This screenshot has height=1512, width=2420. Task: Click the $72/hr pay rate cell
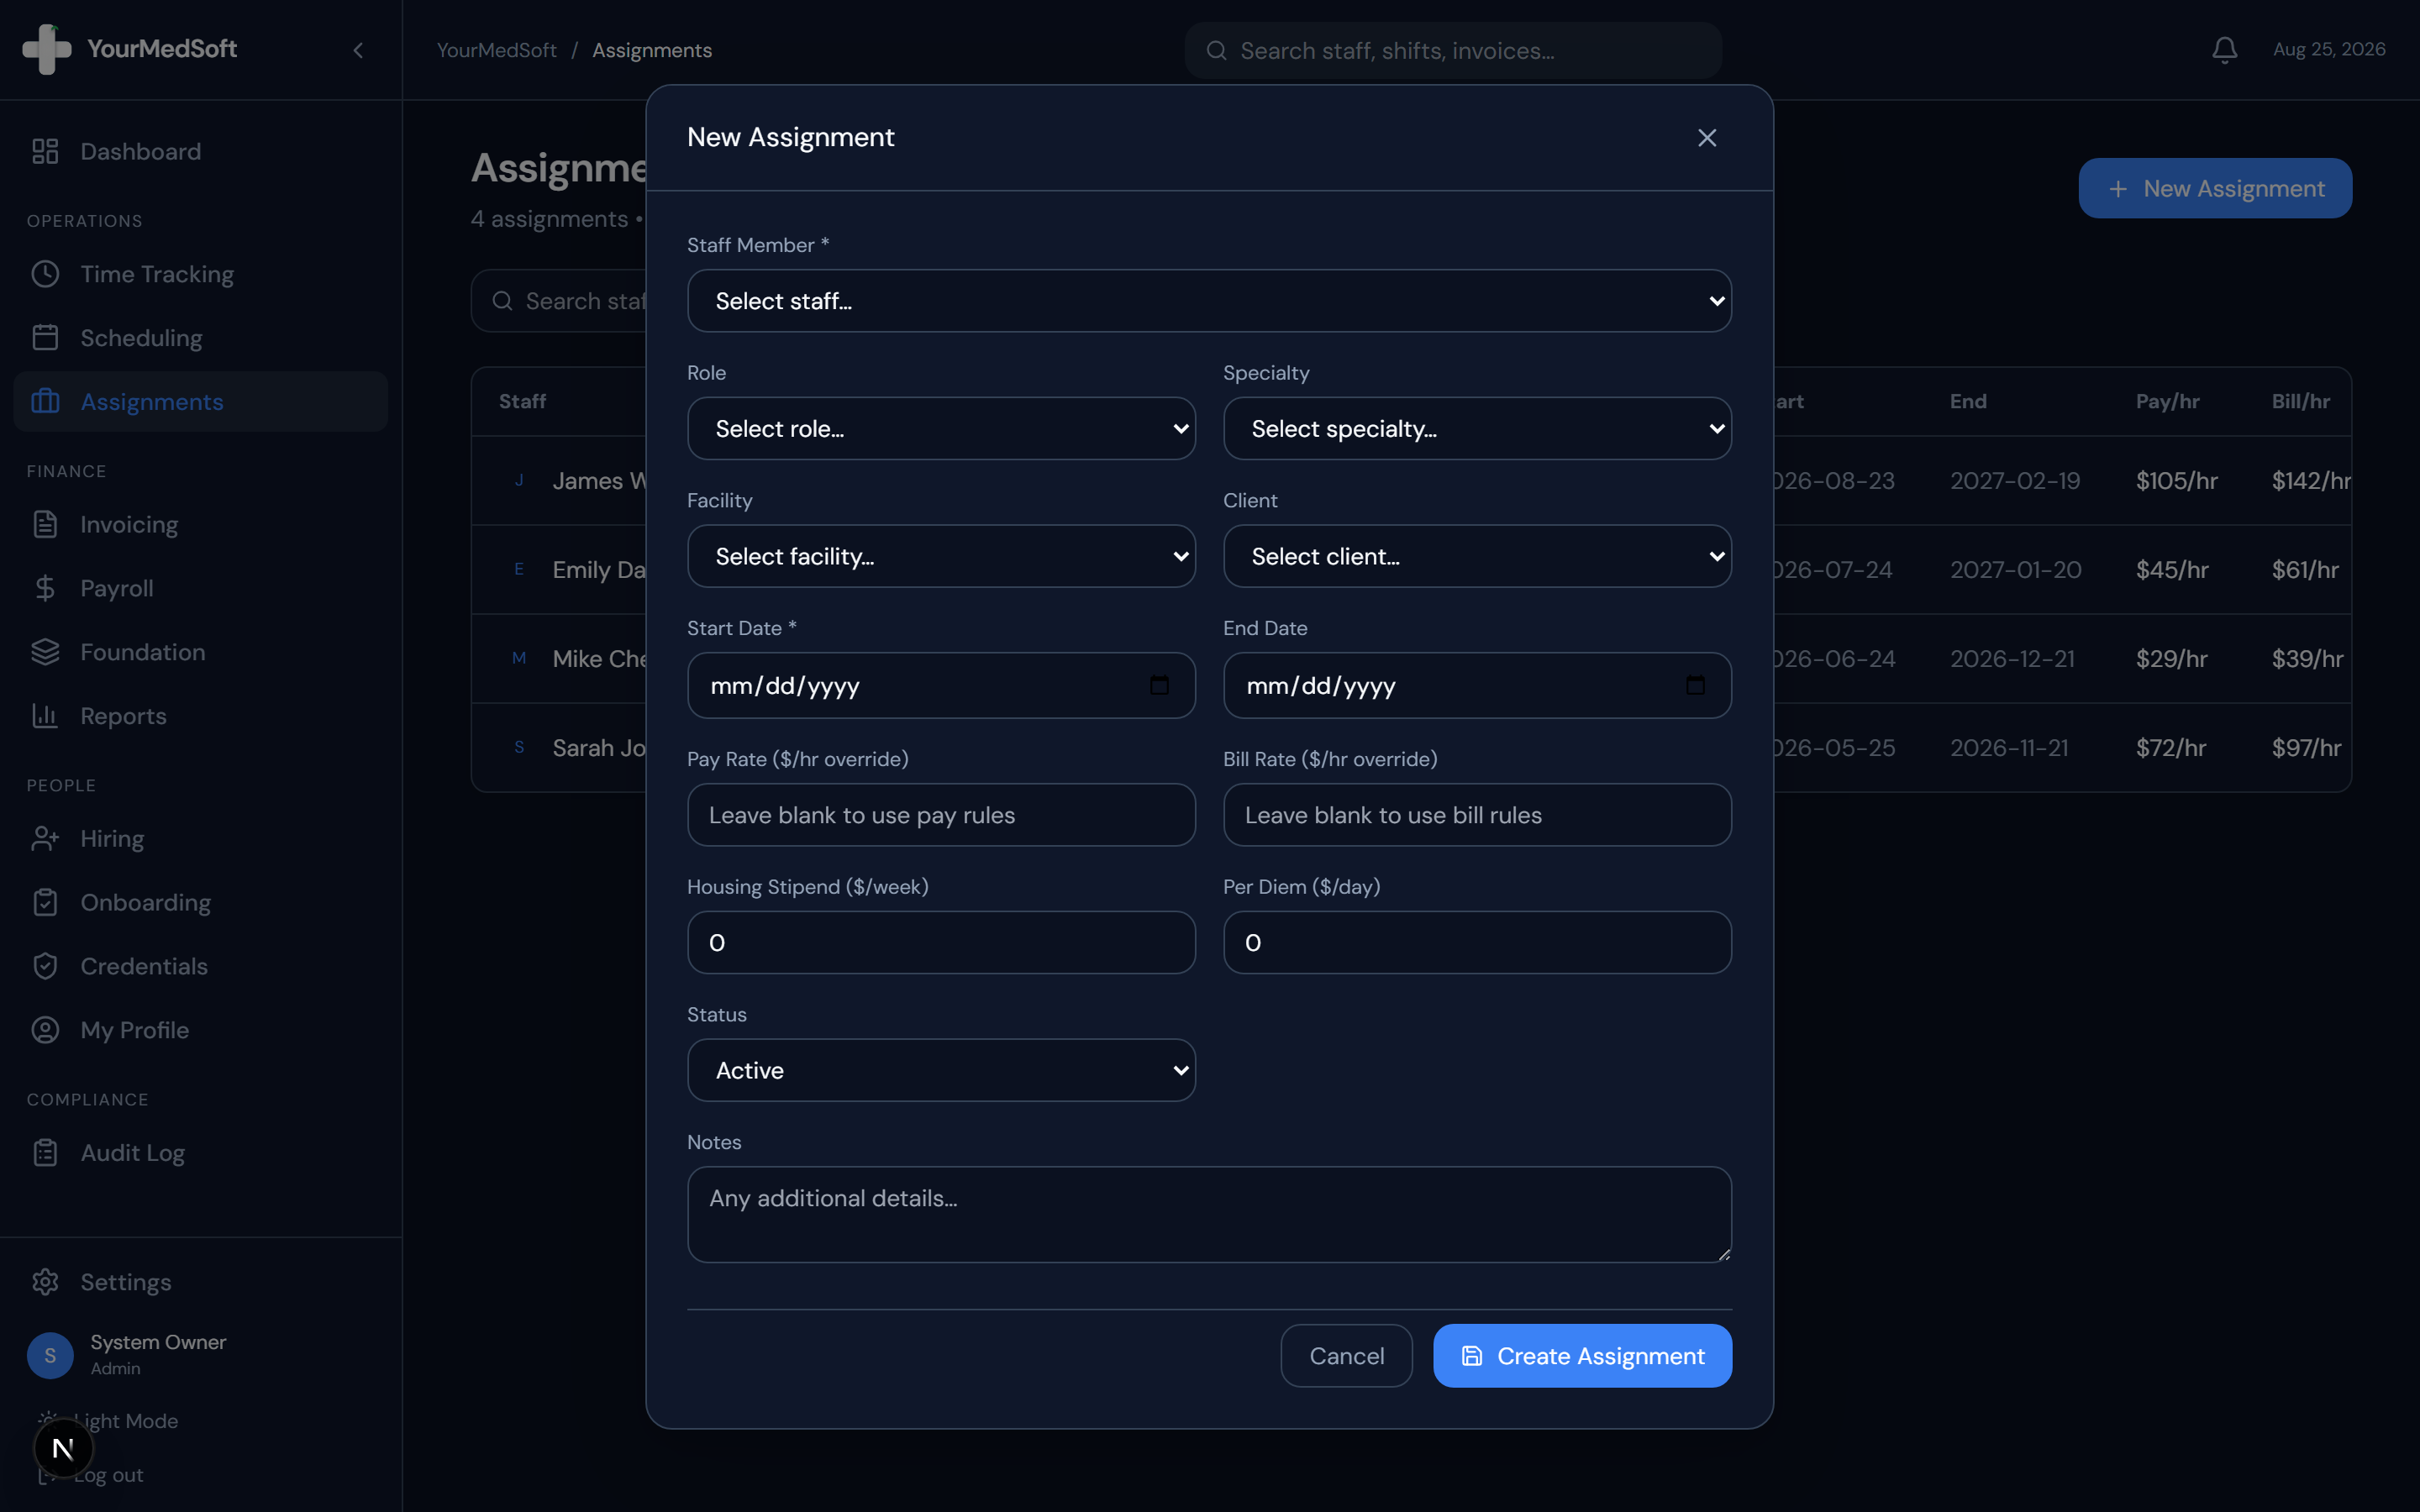click(x=2170, y=748)
